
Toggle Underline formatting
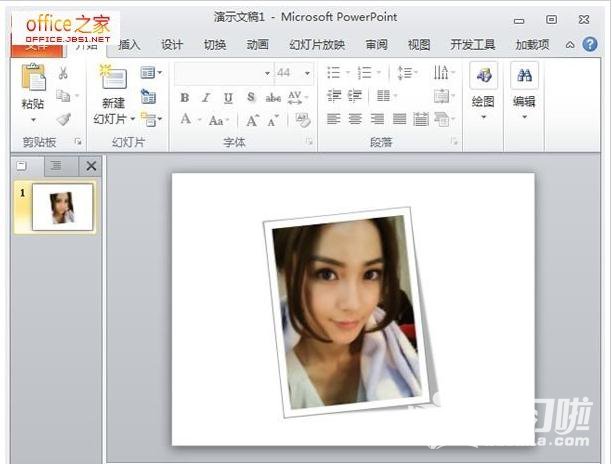click(x=228, y=97)
